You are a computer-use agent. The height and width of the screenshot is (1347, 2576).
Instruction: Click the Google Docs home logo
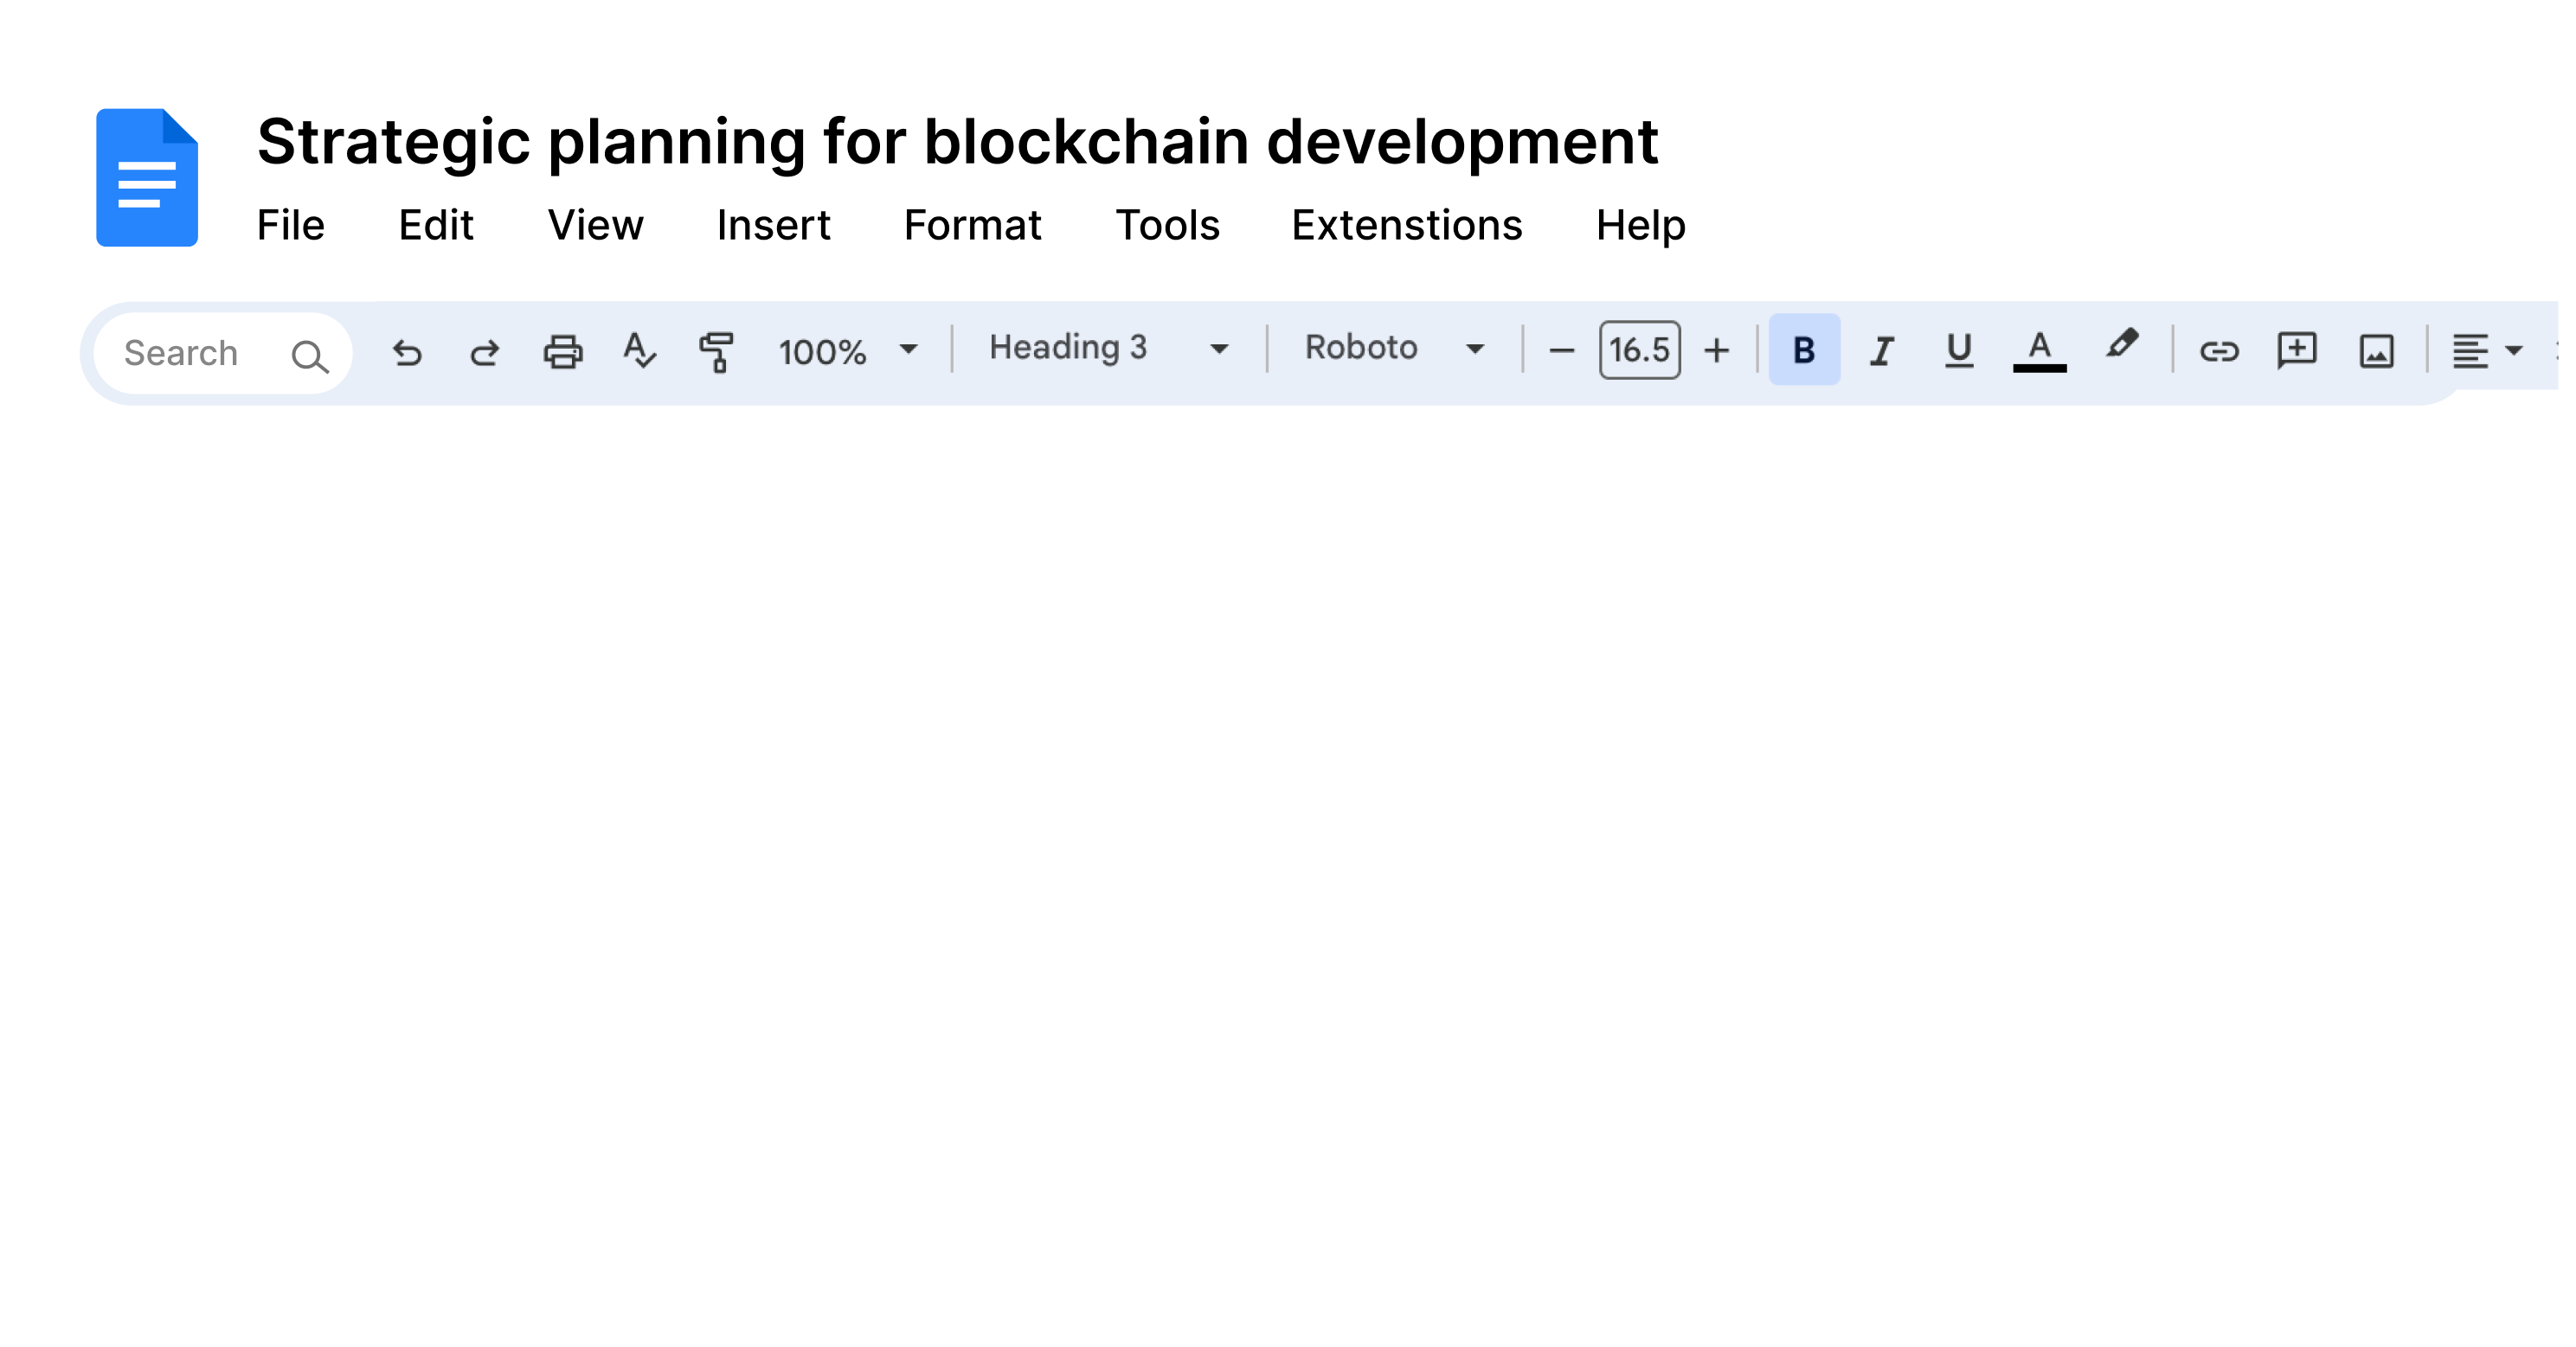click(x=147, y=177)
